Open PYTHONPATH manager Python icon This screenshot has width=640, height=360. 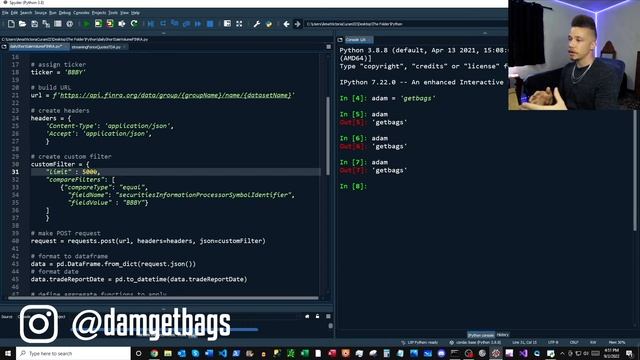click(269, 24)
